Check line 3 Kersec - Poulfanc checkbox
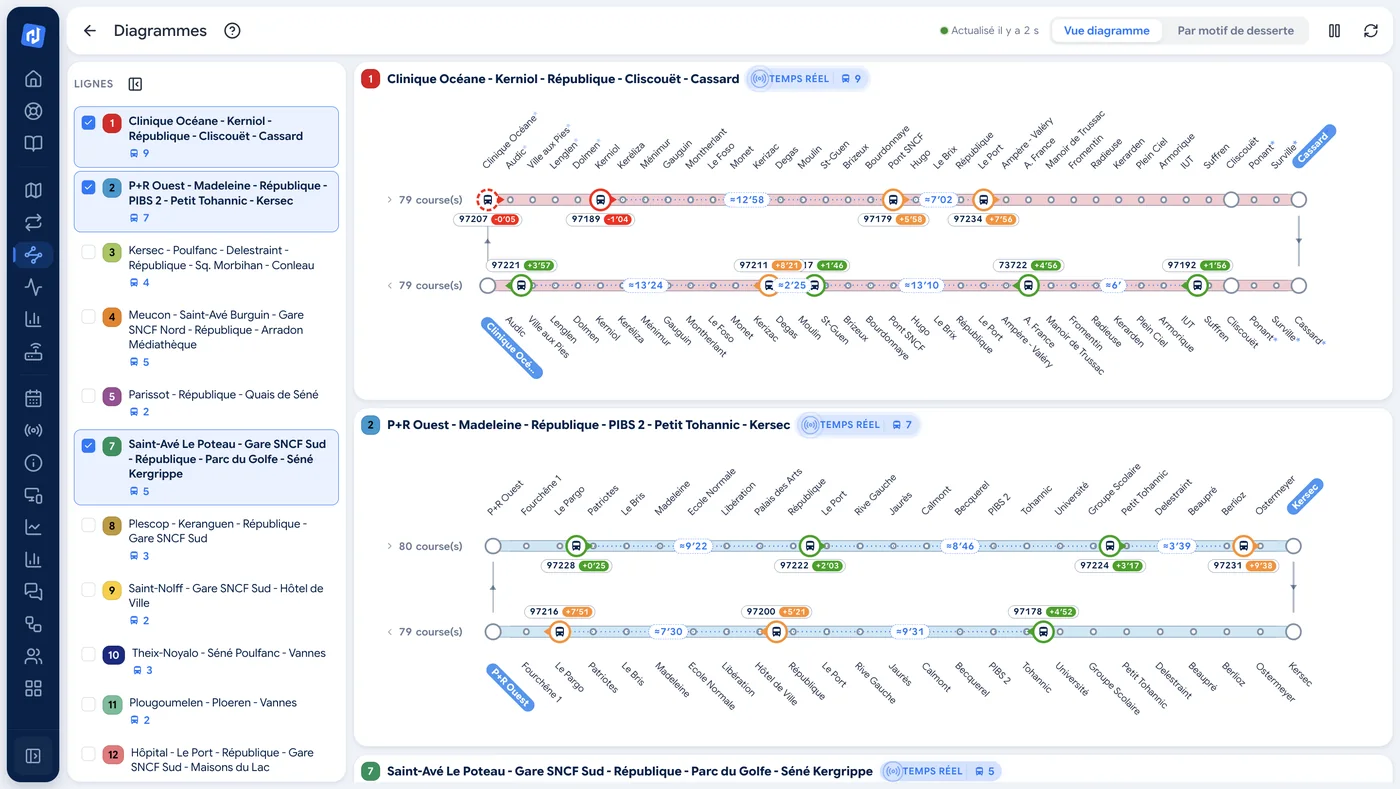The width and height of the screenshot is (1400, 789). (89, 252)
